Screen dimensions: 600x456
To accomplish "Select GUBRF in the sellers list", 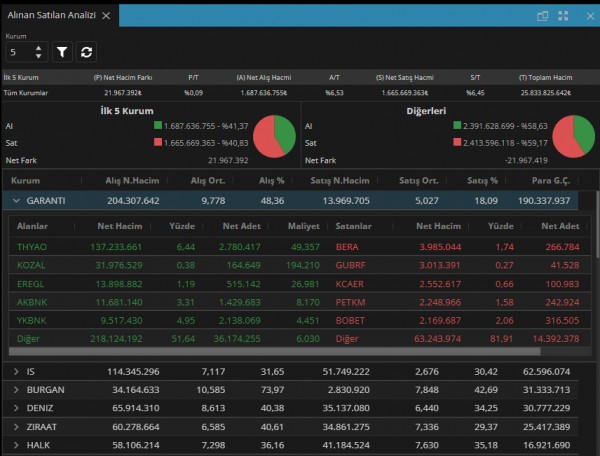I will pos(350,265).
